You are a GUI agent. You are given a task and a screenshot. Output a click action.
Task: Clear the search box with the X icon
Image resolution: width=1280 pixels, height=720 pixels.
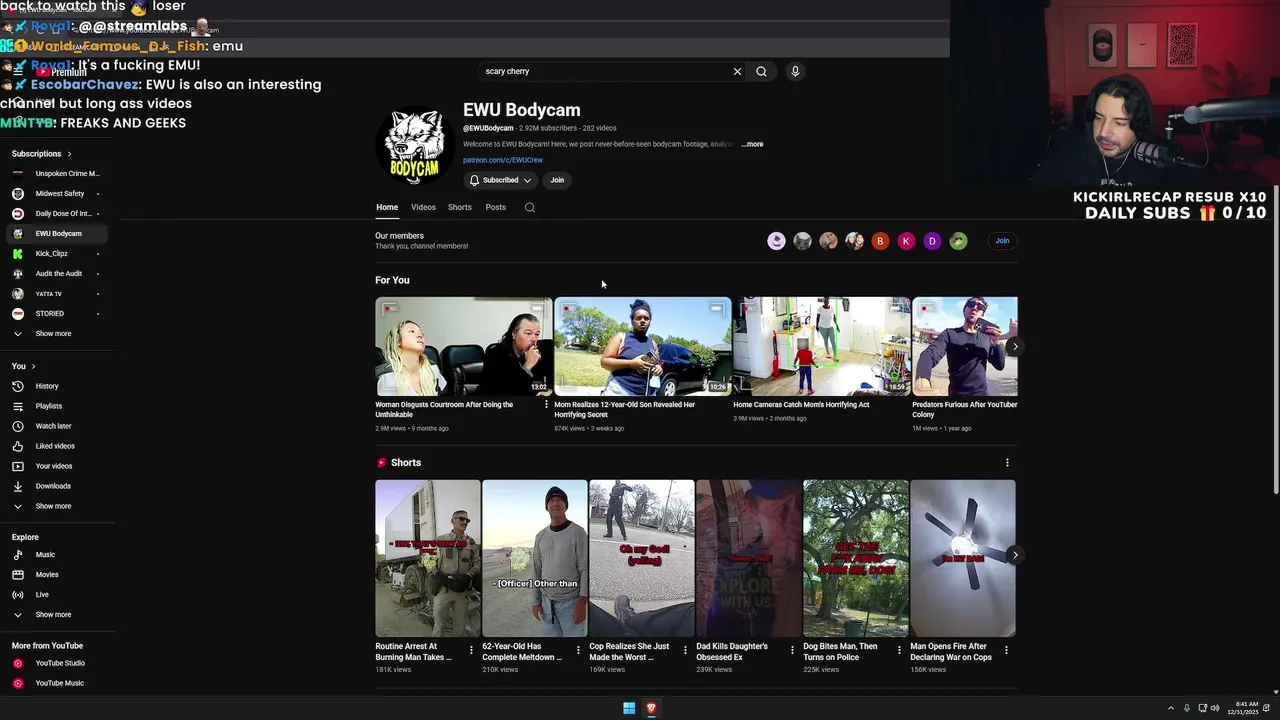click(x=737, y=71)
